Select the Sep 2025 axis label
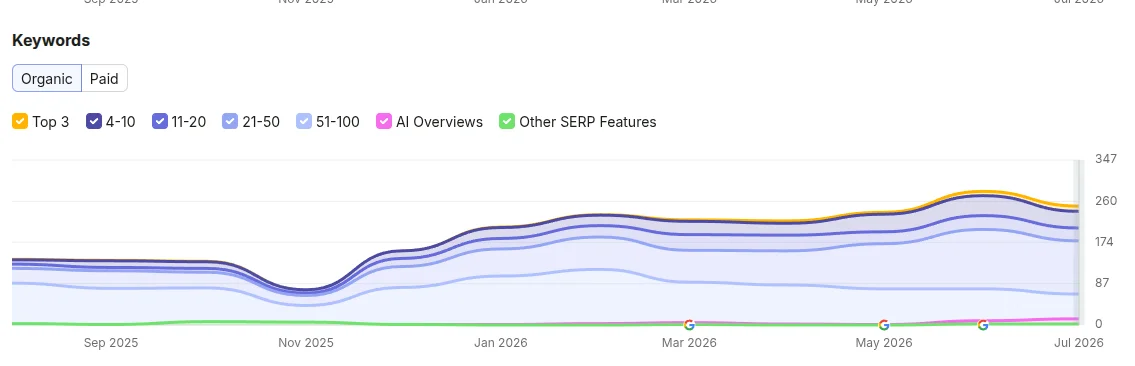1135x366 pixels. (x=111, y=343)
